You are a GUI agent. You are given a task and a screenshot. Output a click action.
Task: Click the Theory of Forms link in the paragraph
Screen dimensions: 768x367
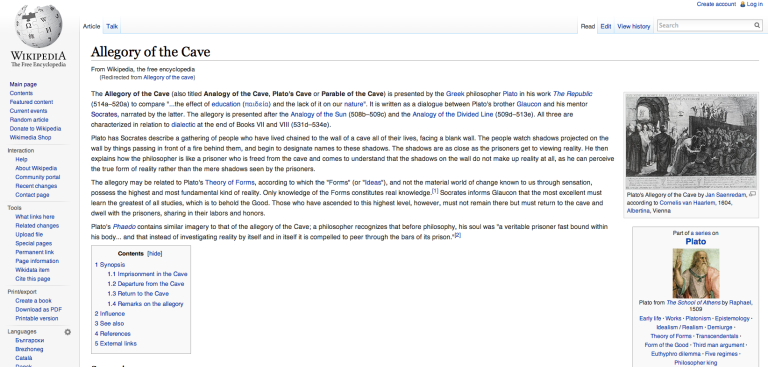(x=229, y=182)
